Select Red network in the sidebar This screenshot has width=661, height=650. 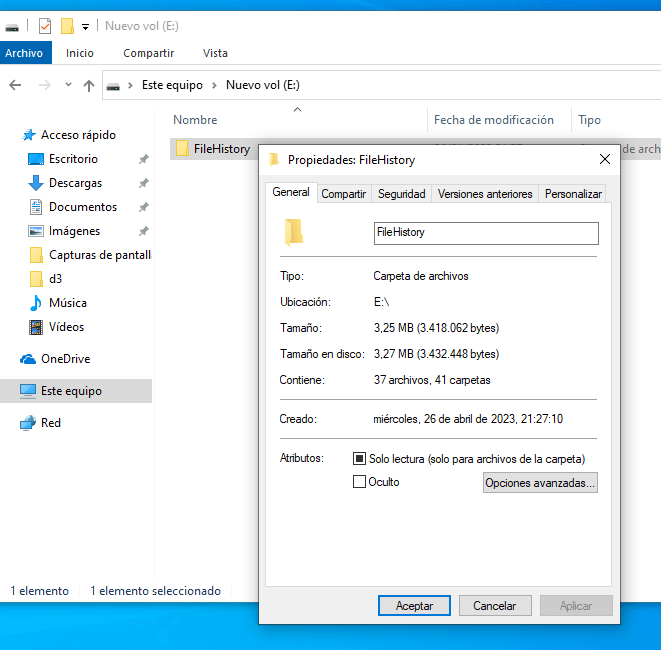pyautogui.click(x=50, y=423)
